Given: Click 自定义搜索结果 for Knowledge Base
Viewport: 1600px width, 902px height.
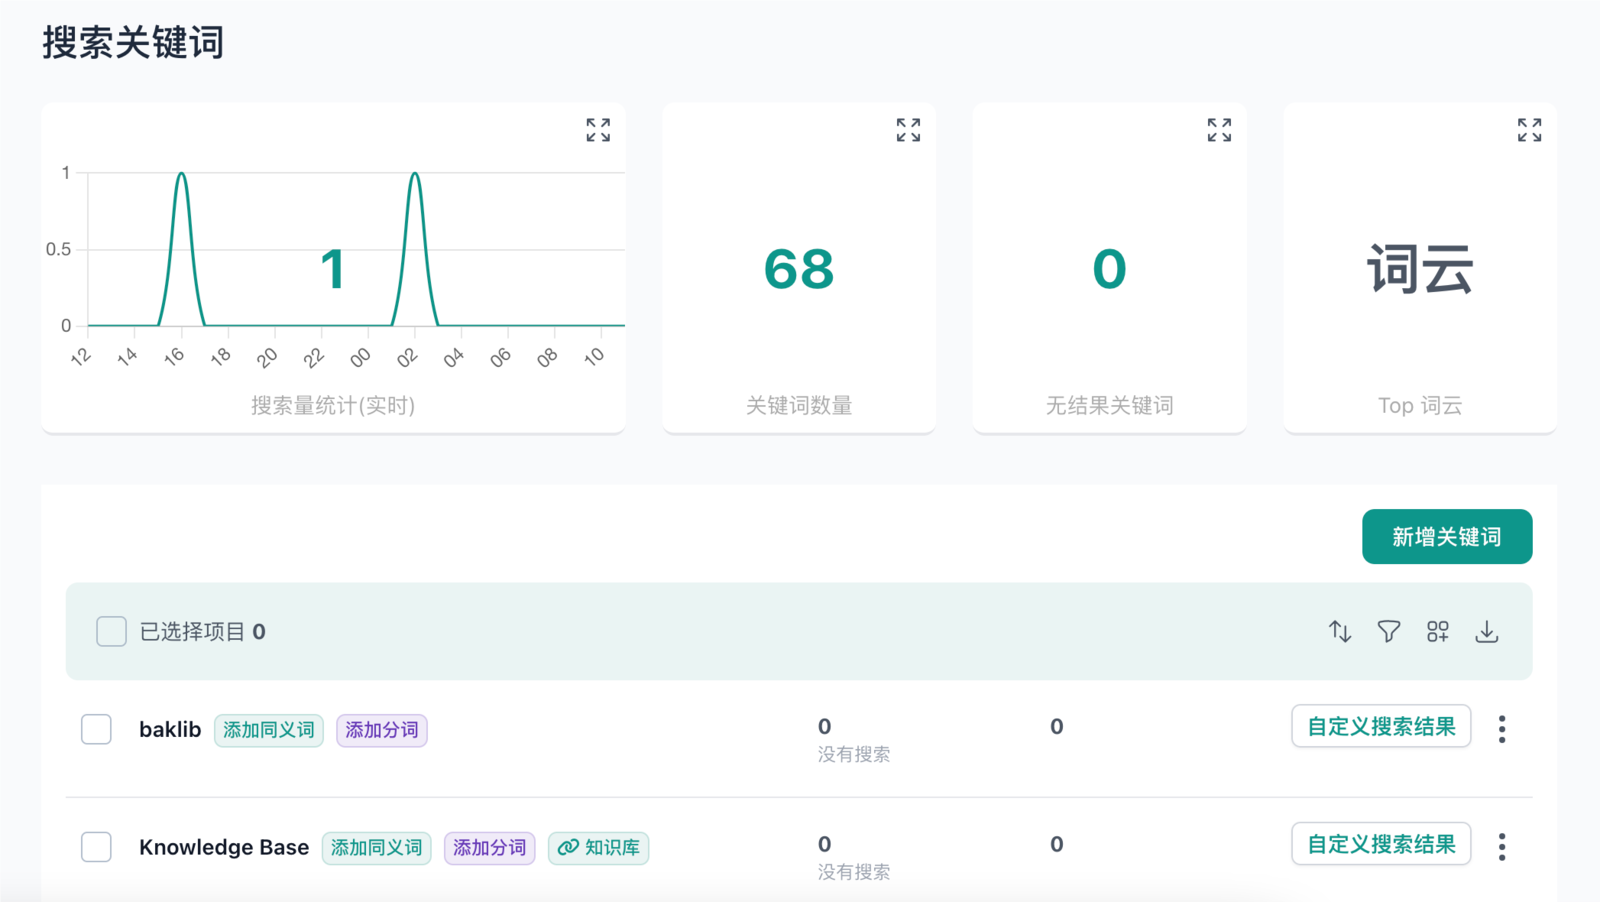Looking at the screenshot, I should (x=1381, y=844).
